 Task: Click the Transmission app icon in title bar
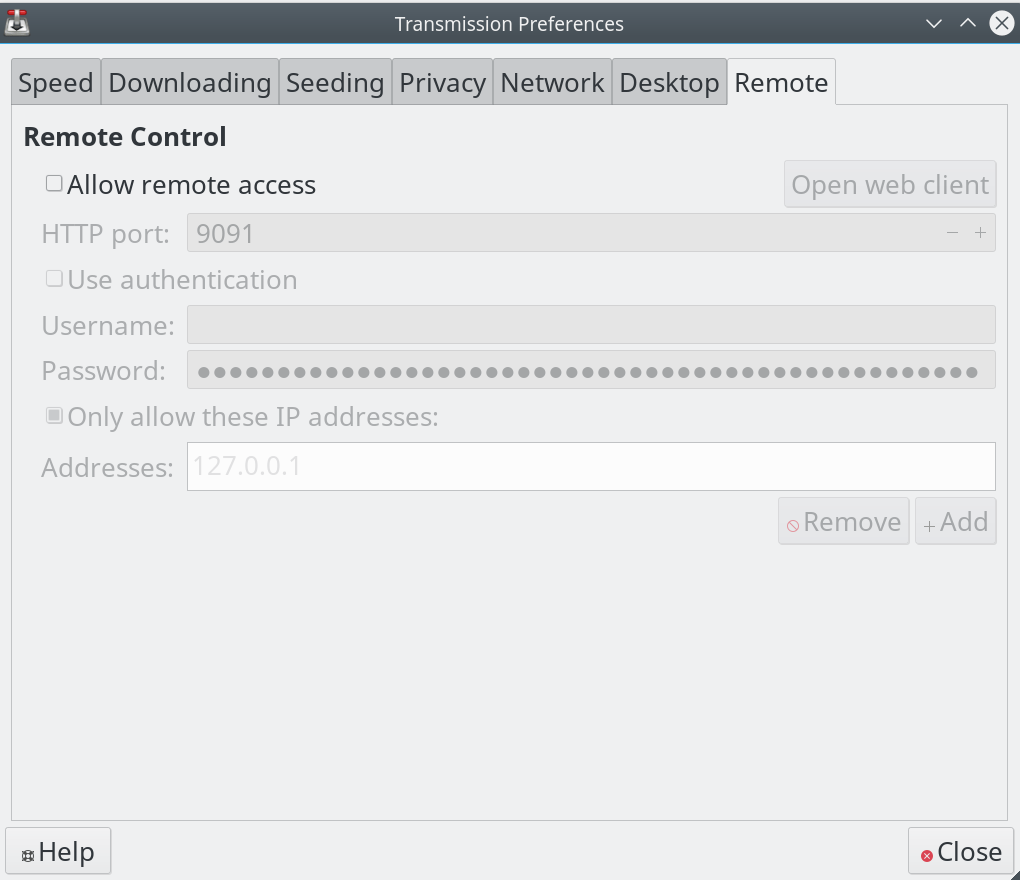coord(17,23)
